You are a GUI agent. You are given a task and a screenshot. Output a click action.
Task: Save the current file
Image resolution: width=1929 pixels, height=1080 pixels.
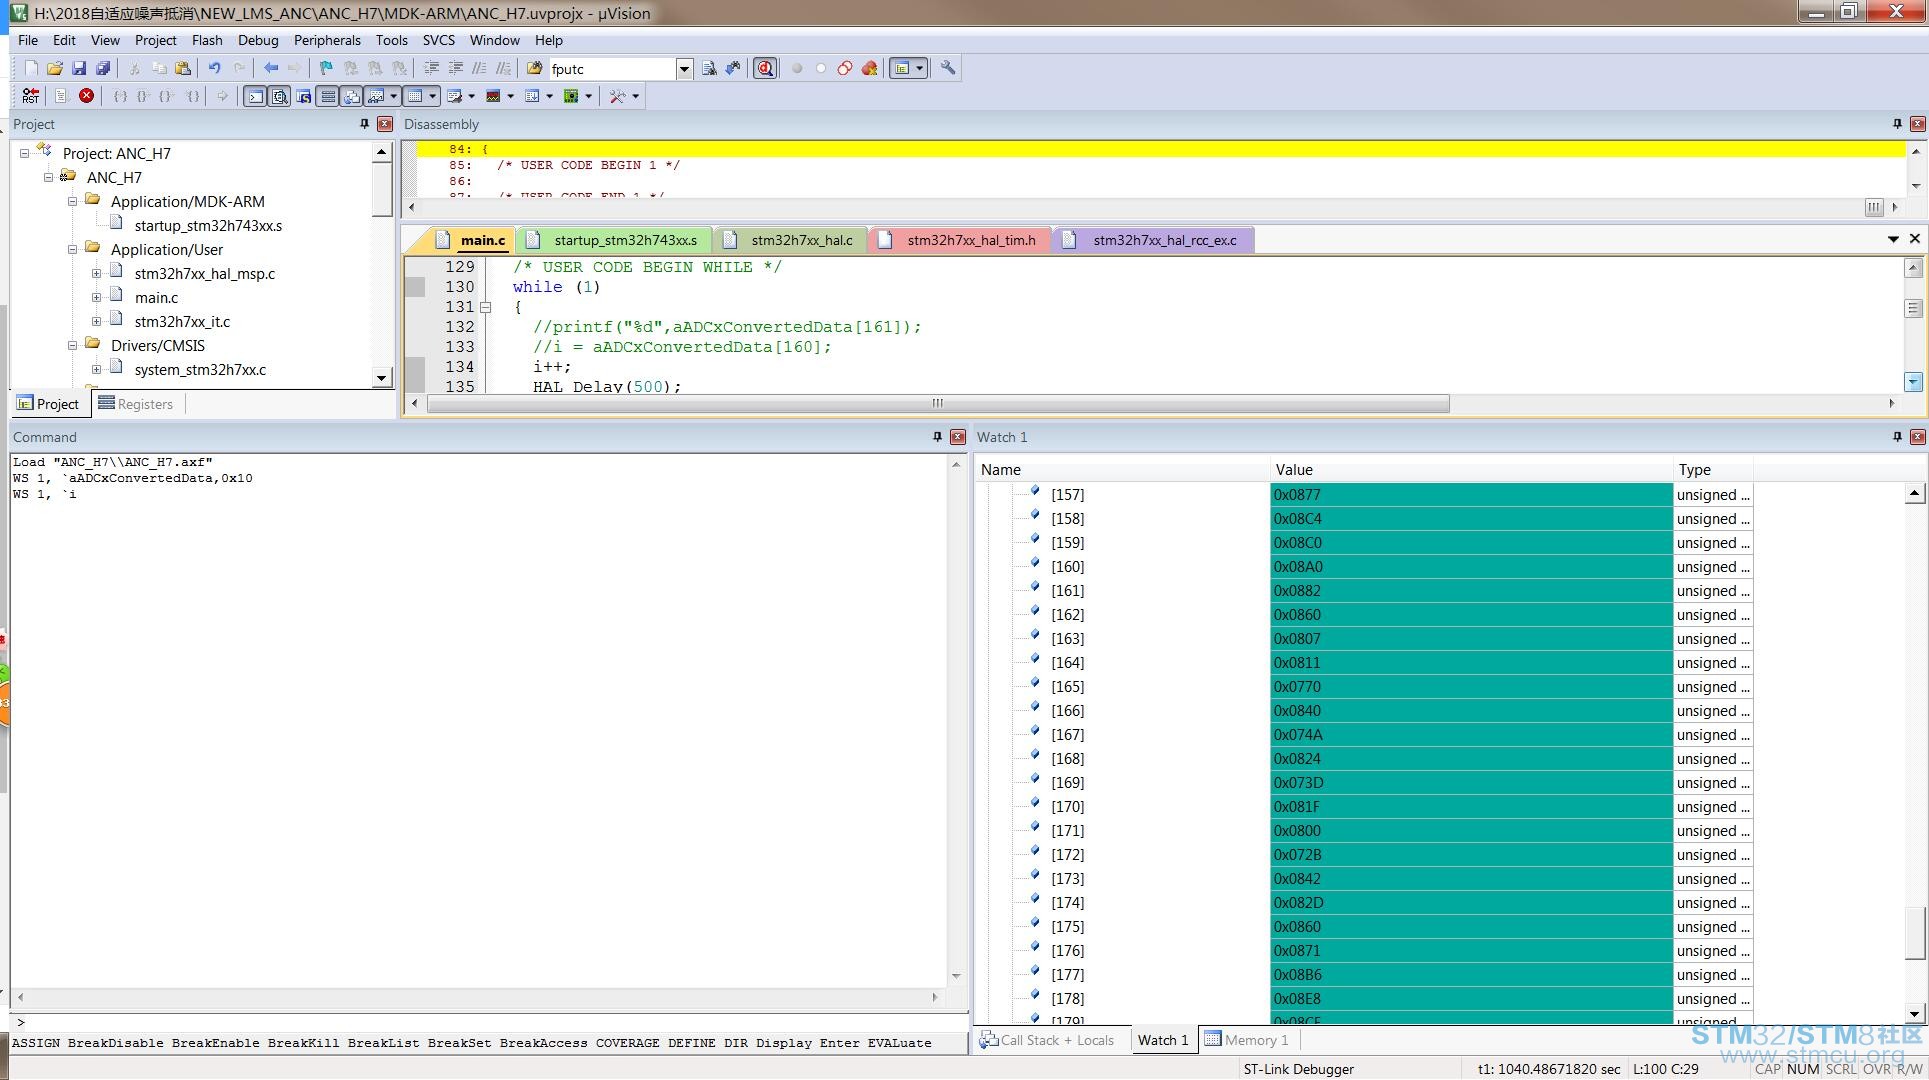click(x=79, y=68)
